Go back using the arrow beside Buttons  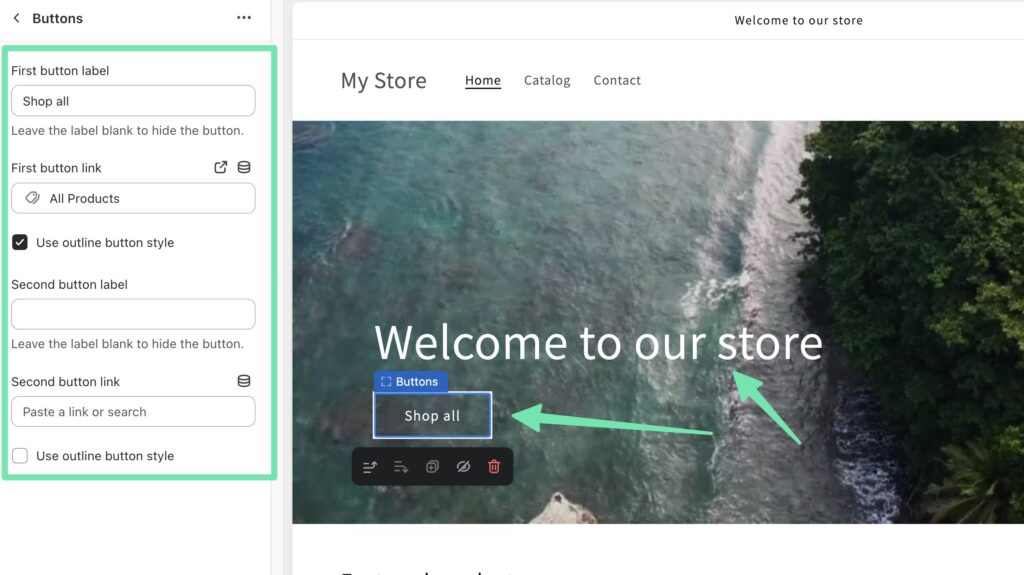click(16, 18)
